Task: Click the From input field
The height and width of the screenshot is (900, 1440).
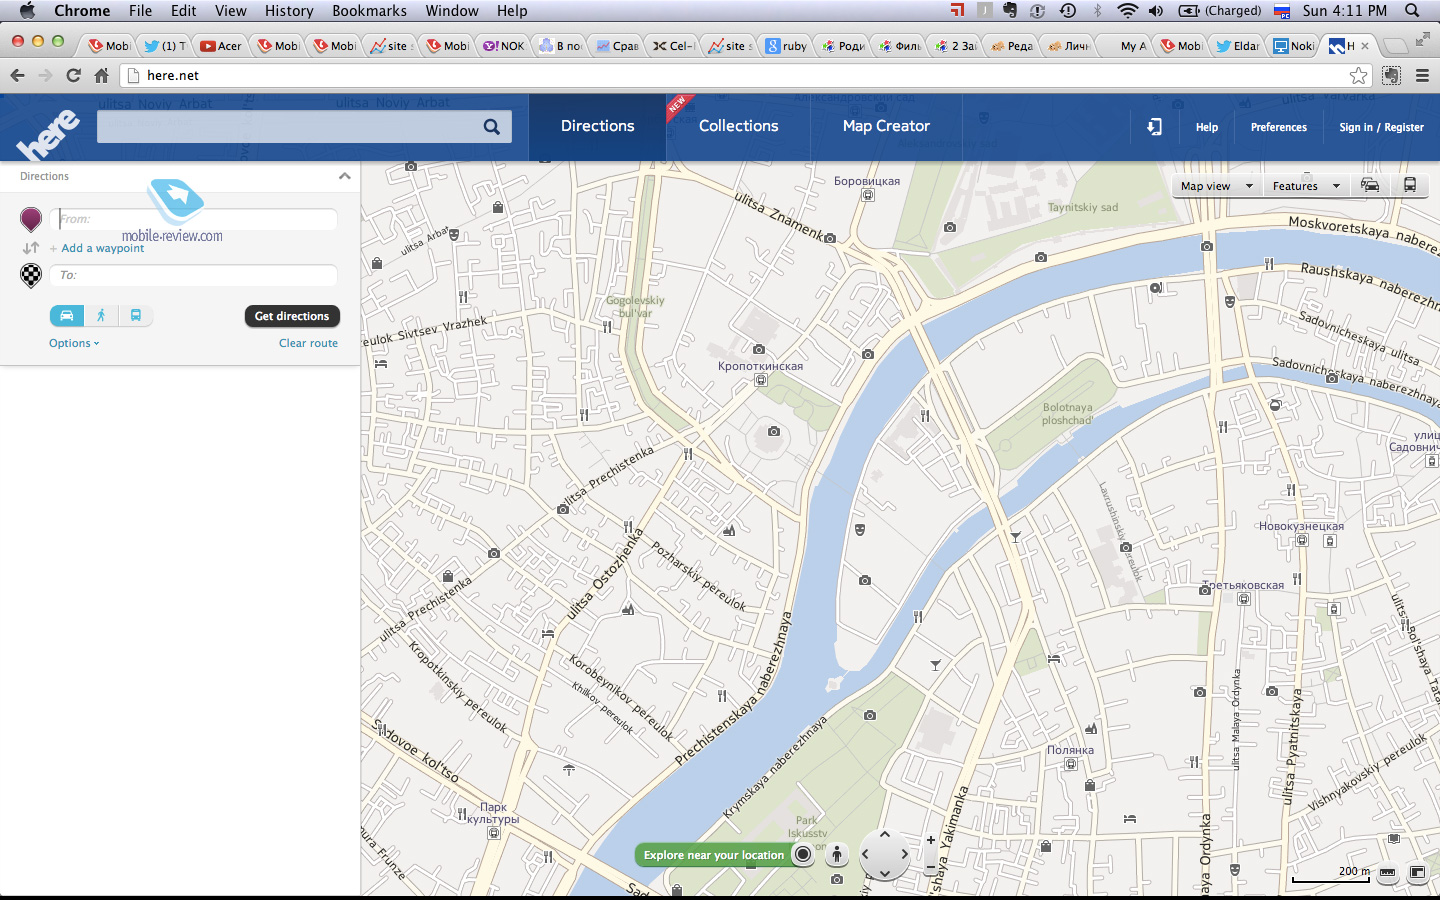Action: [x=194, y=219]
